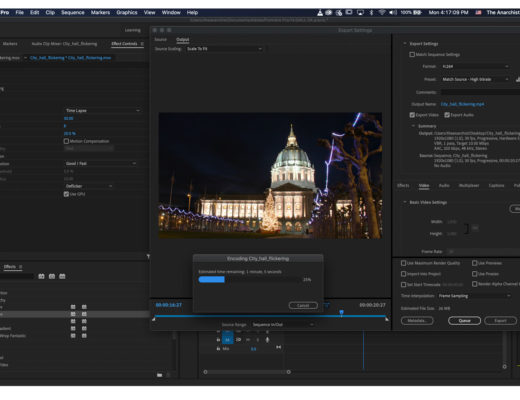Toggle the Accelerated Effects filter in Effects panel

(41, 276)
